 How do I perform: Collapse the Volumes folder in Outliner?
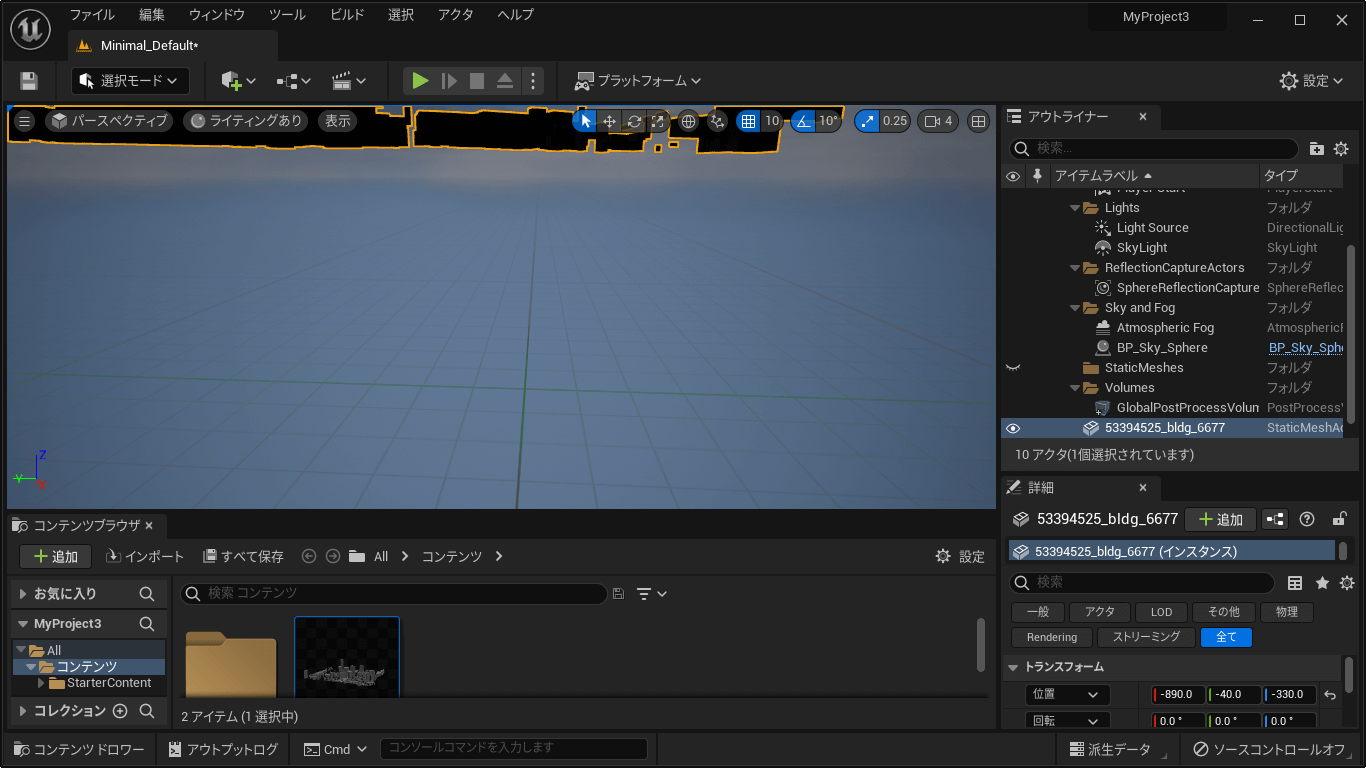pyautogui.click(x=1075, y=388)
